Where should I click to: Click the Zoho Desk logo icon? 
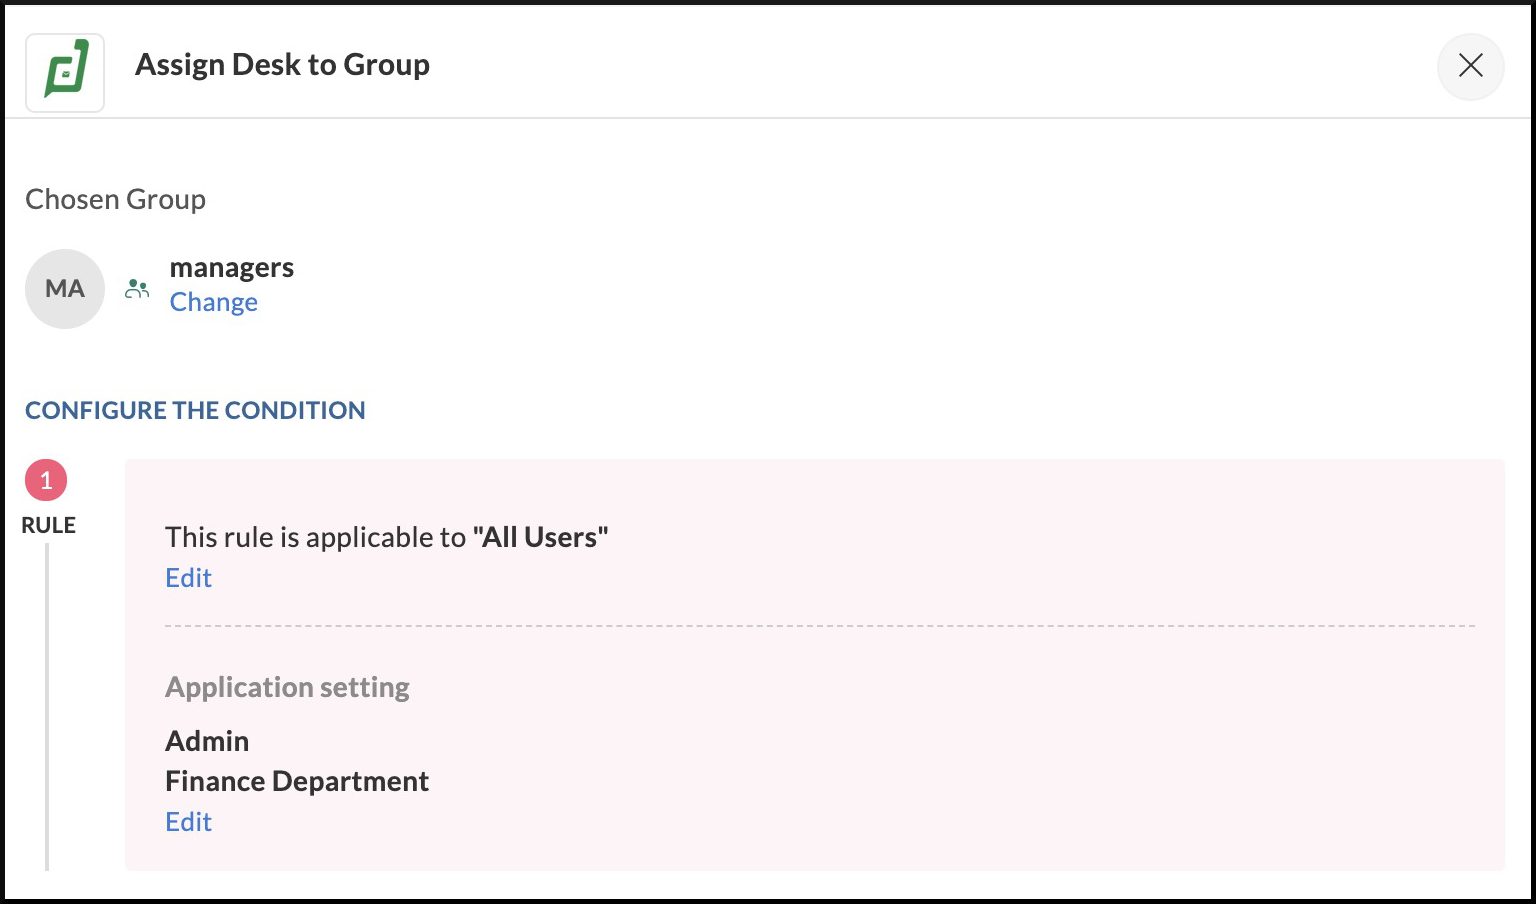65,71
